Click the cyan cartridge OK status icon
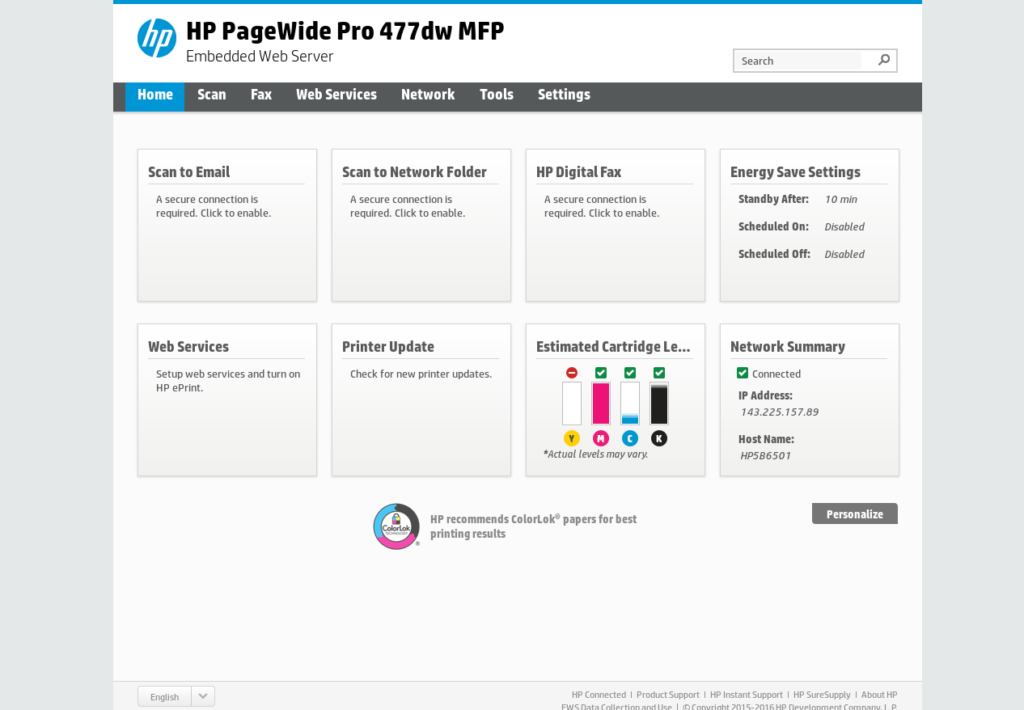Image resolution: width=1024 pixels, height=710 pixels. click(630, 372)
